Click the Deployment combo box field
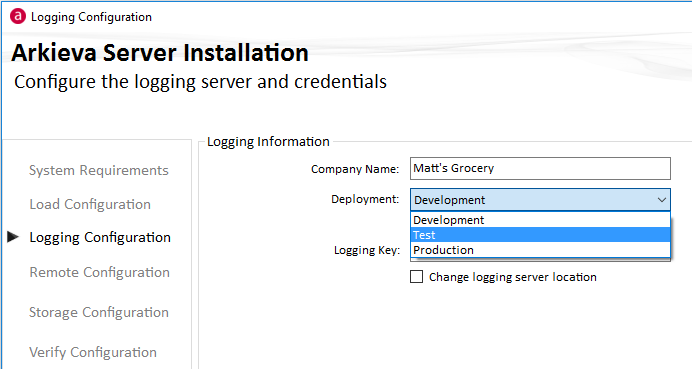 tap(540, 200)
